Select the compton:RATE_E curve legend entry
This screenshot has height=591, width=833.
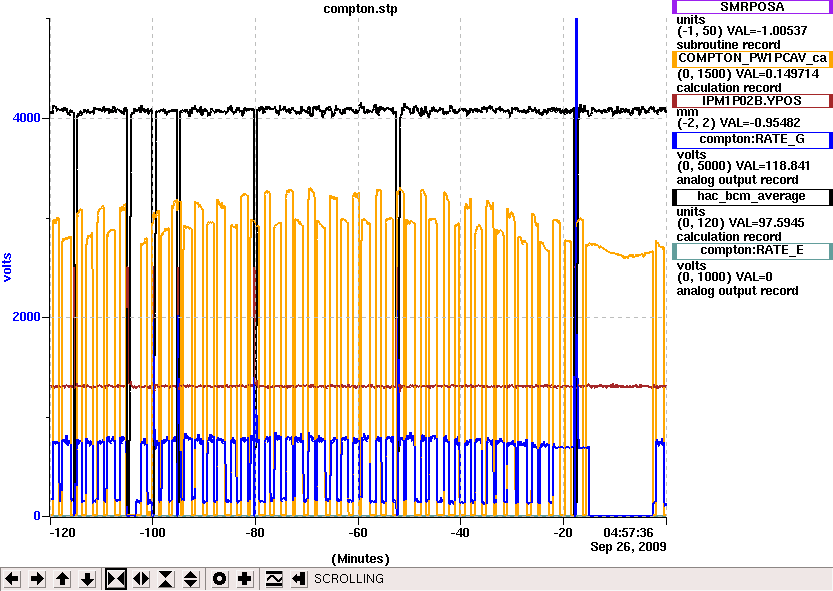pos(752,250)
